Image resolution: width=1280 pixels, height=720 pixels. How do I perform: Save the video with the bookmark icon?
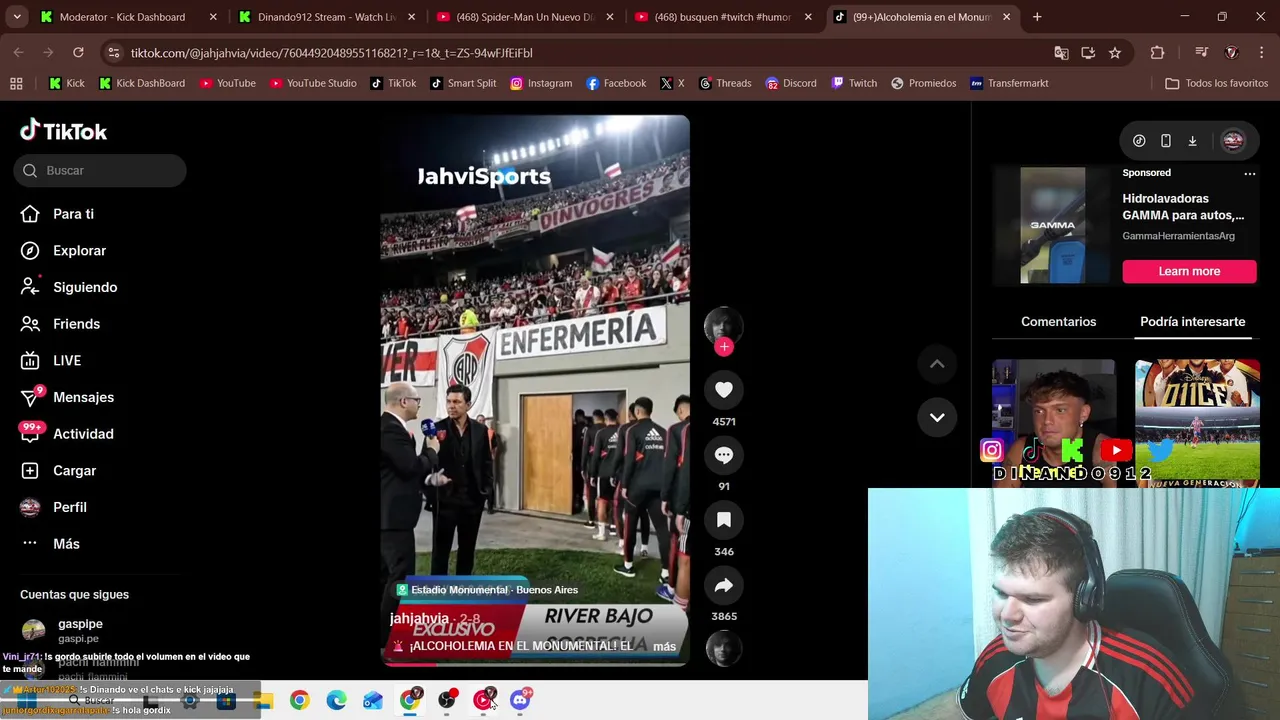[724, 520]
